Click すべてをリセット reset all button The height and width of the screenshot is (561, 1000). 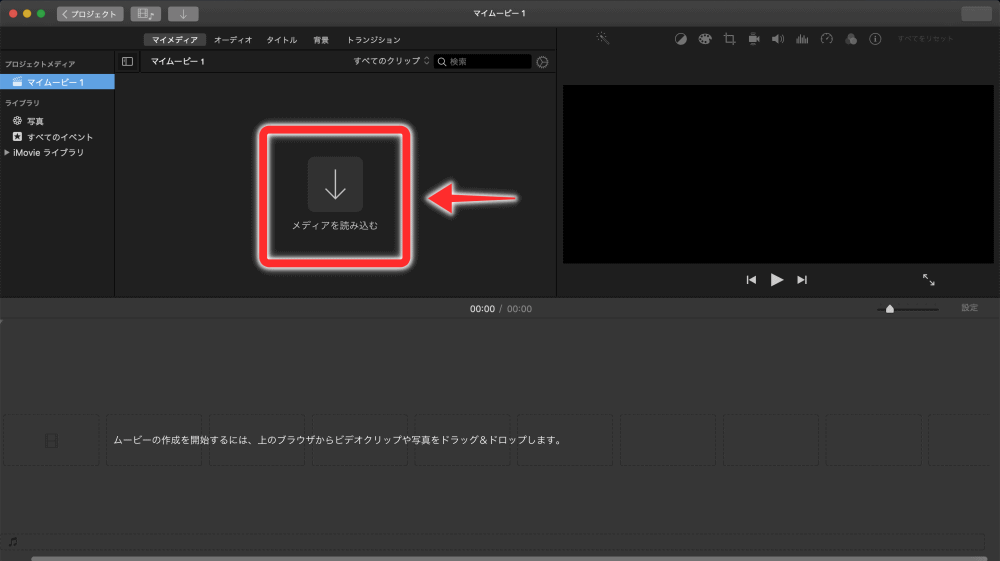pyautogui.click(x=925, y=39)
